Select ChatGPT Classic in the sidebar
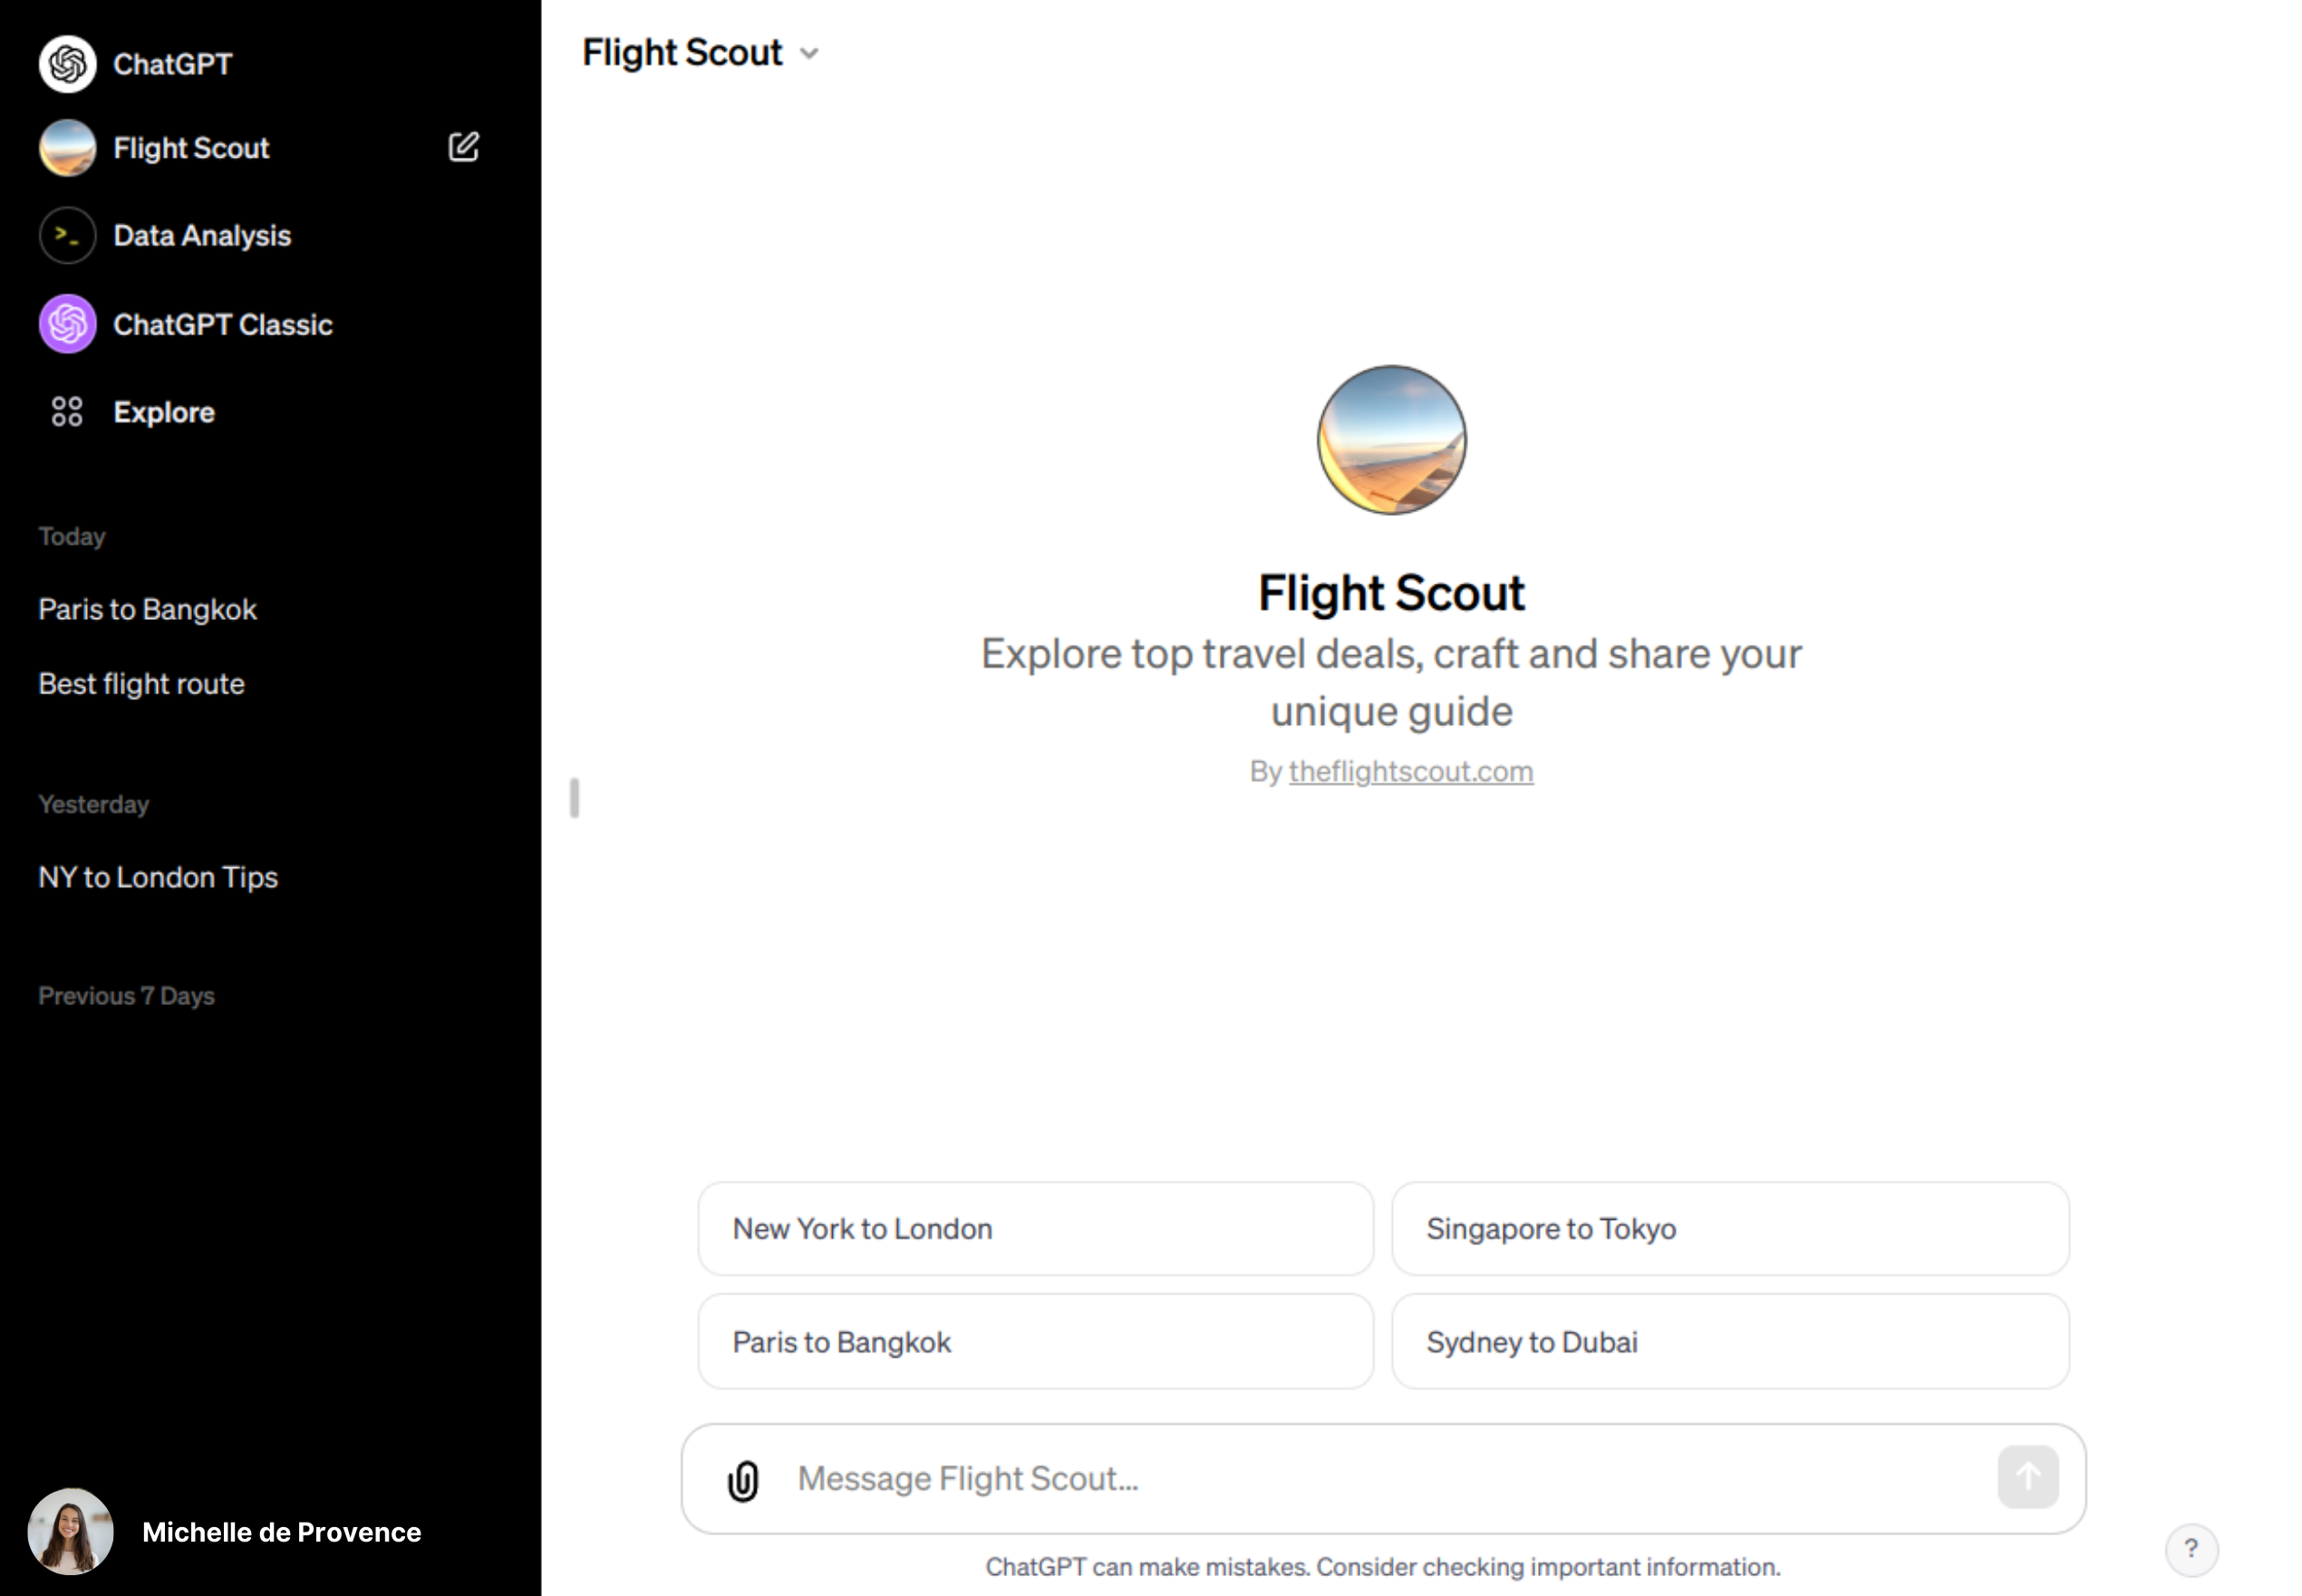This screenshot has height=1596, width=2302. click(223, 324)
